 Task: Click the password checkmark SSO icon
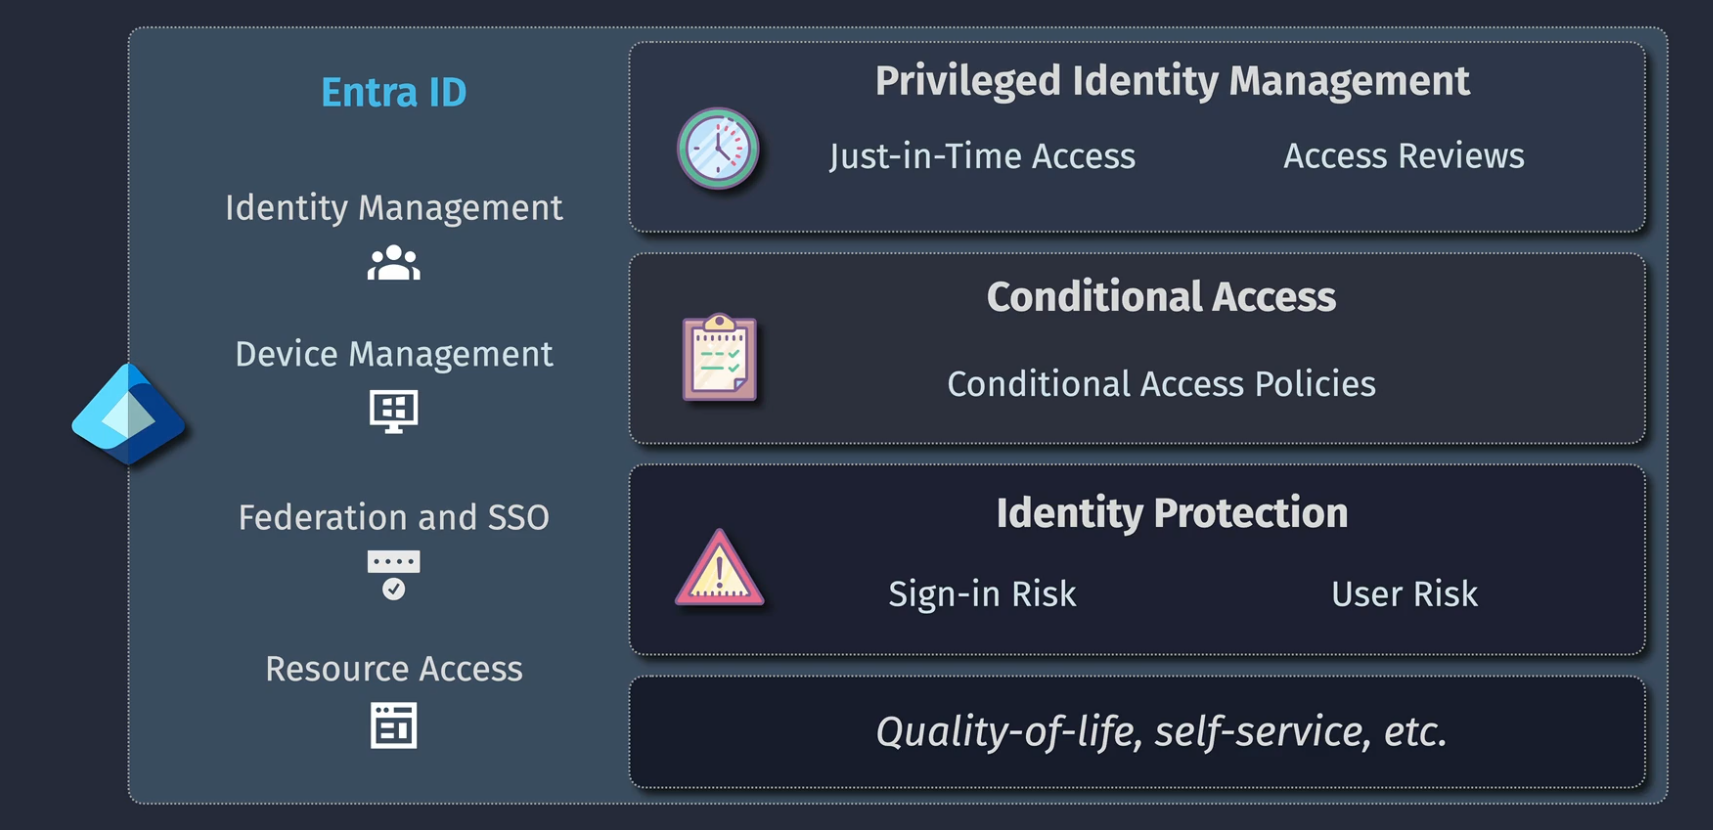[x=394, y=575]
